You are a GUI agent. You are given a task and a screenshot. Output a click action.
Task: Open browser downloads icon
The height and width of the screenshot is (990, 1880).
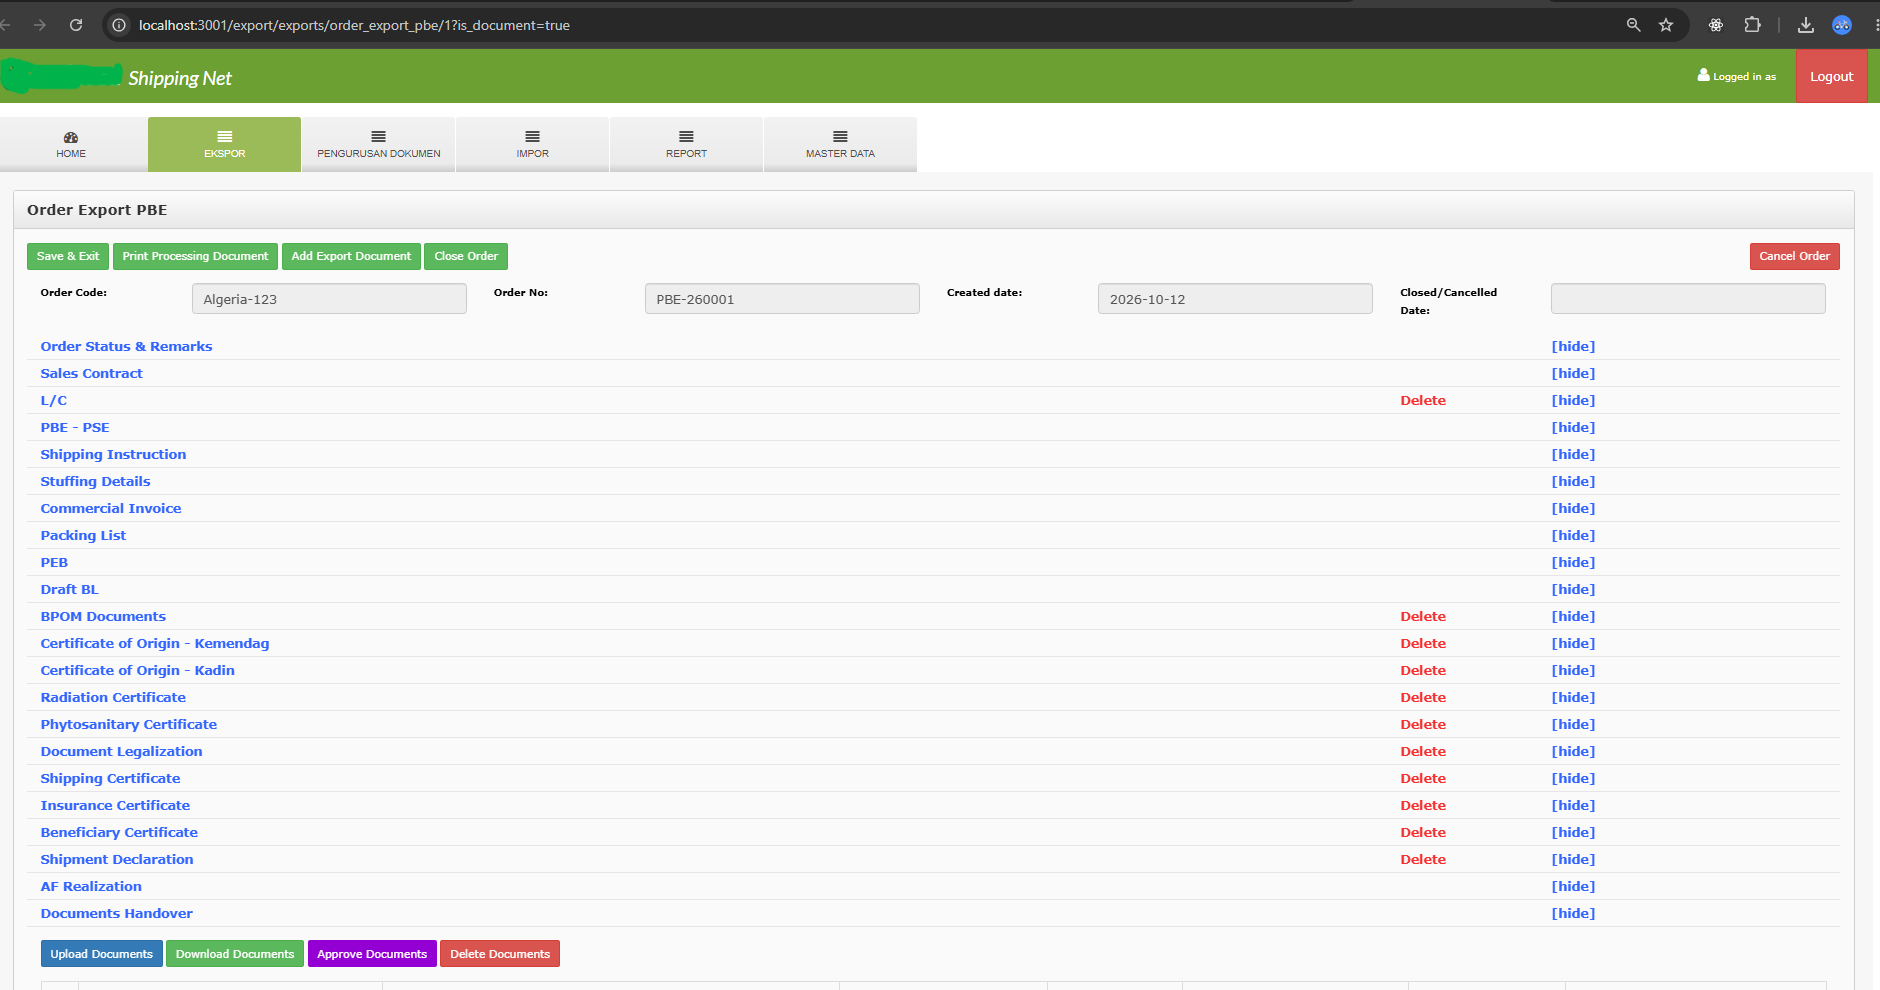coord(1805,25)
